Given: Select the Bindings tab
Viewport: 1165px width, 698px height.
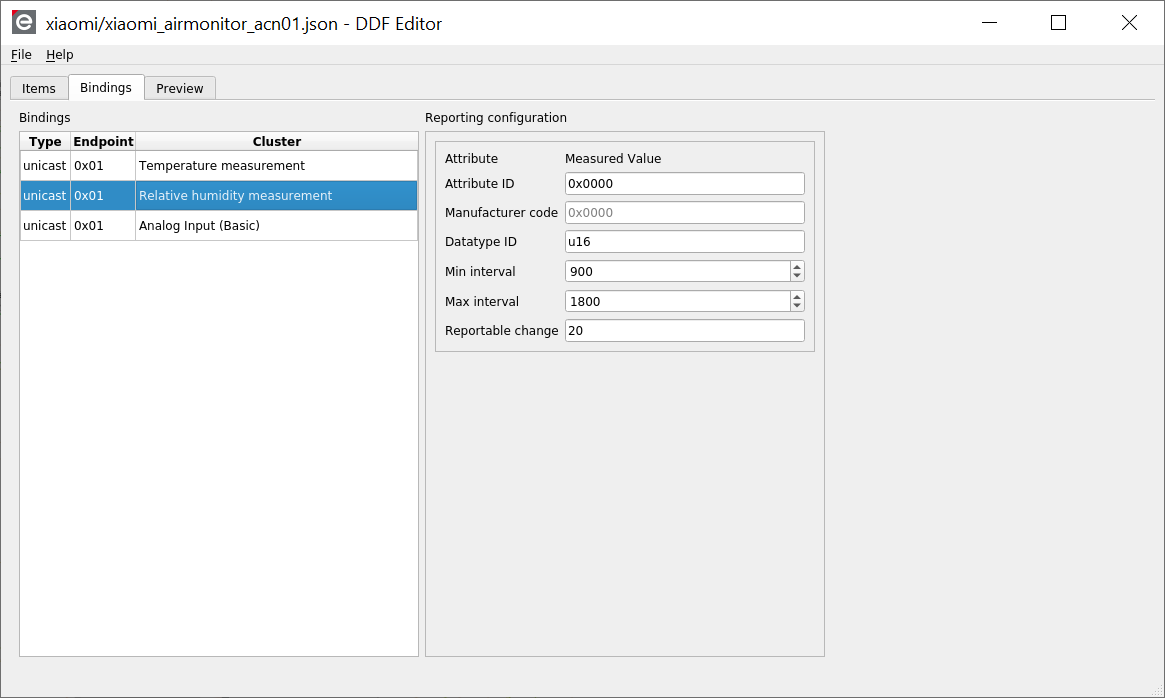Looking at the screenshot, I should coord(106,87).
